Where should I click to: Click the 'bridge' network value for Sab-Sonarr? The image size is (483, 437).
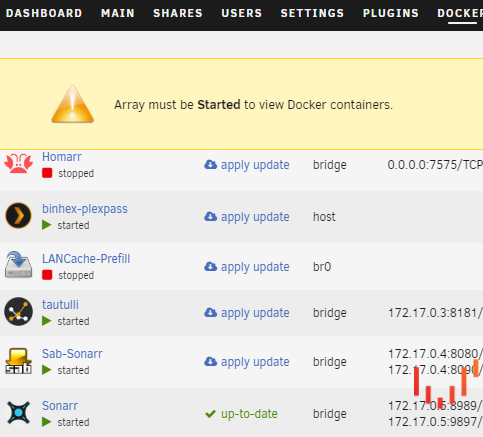pyautogui.click(x=330, y=362)
